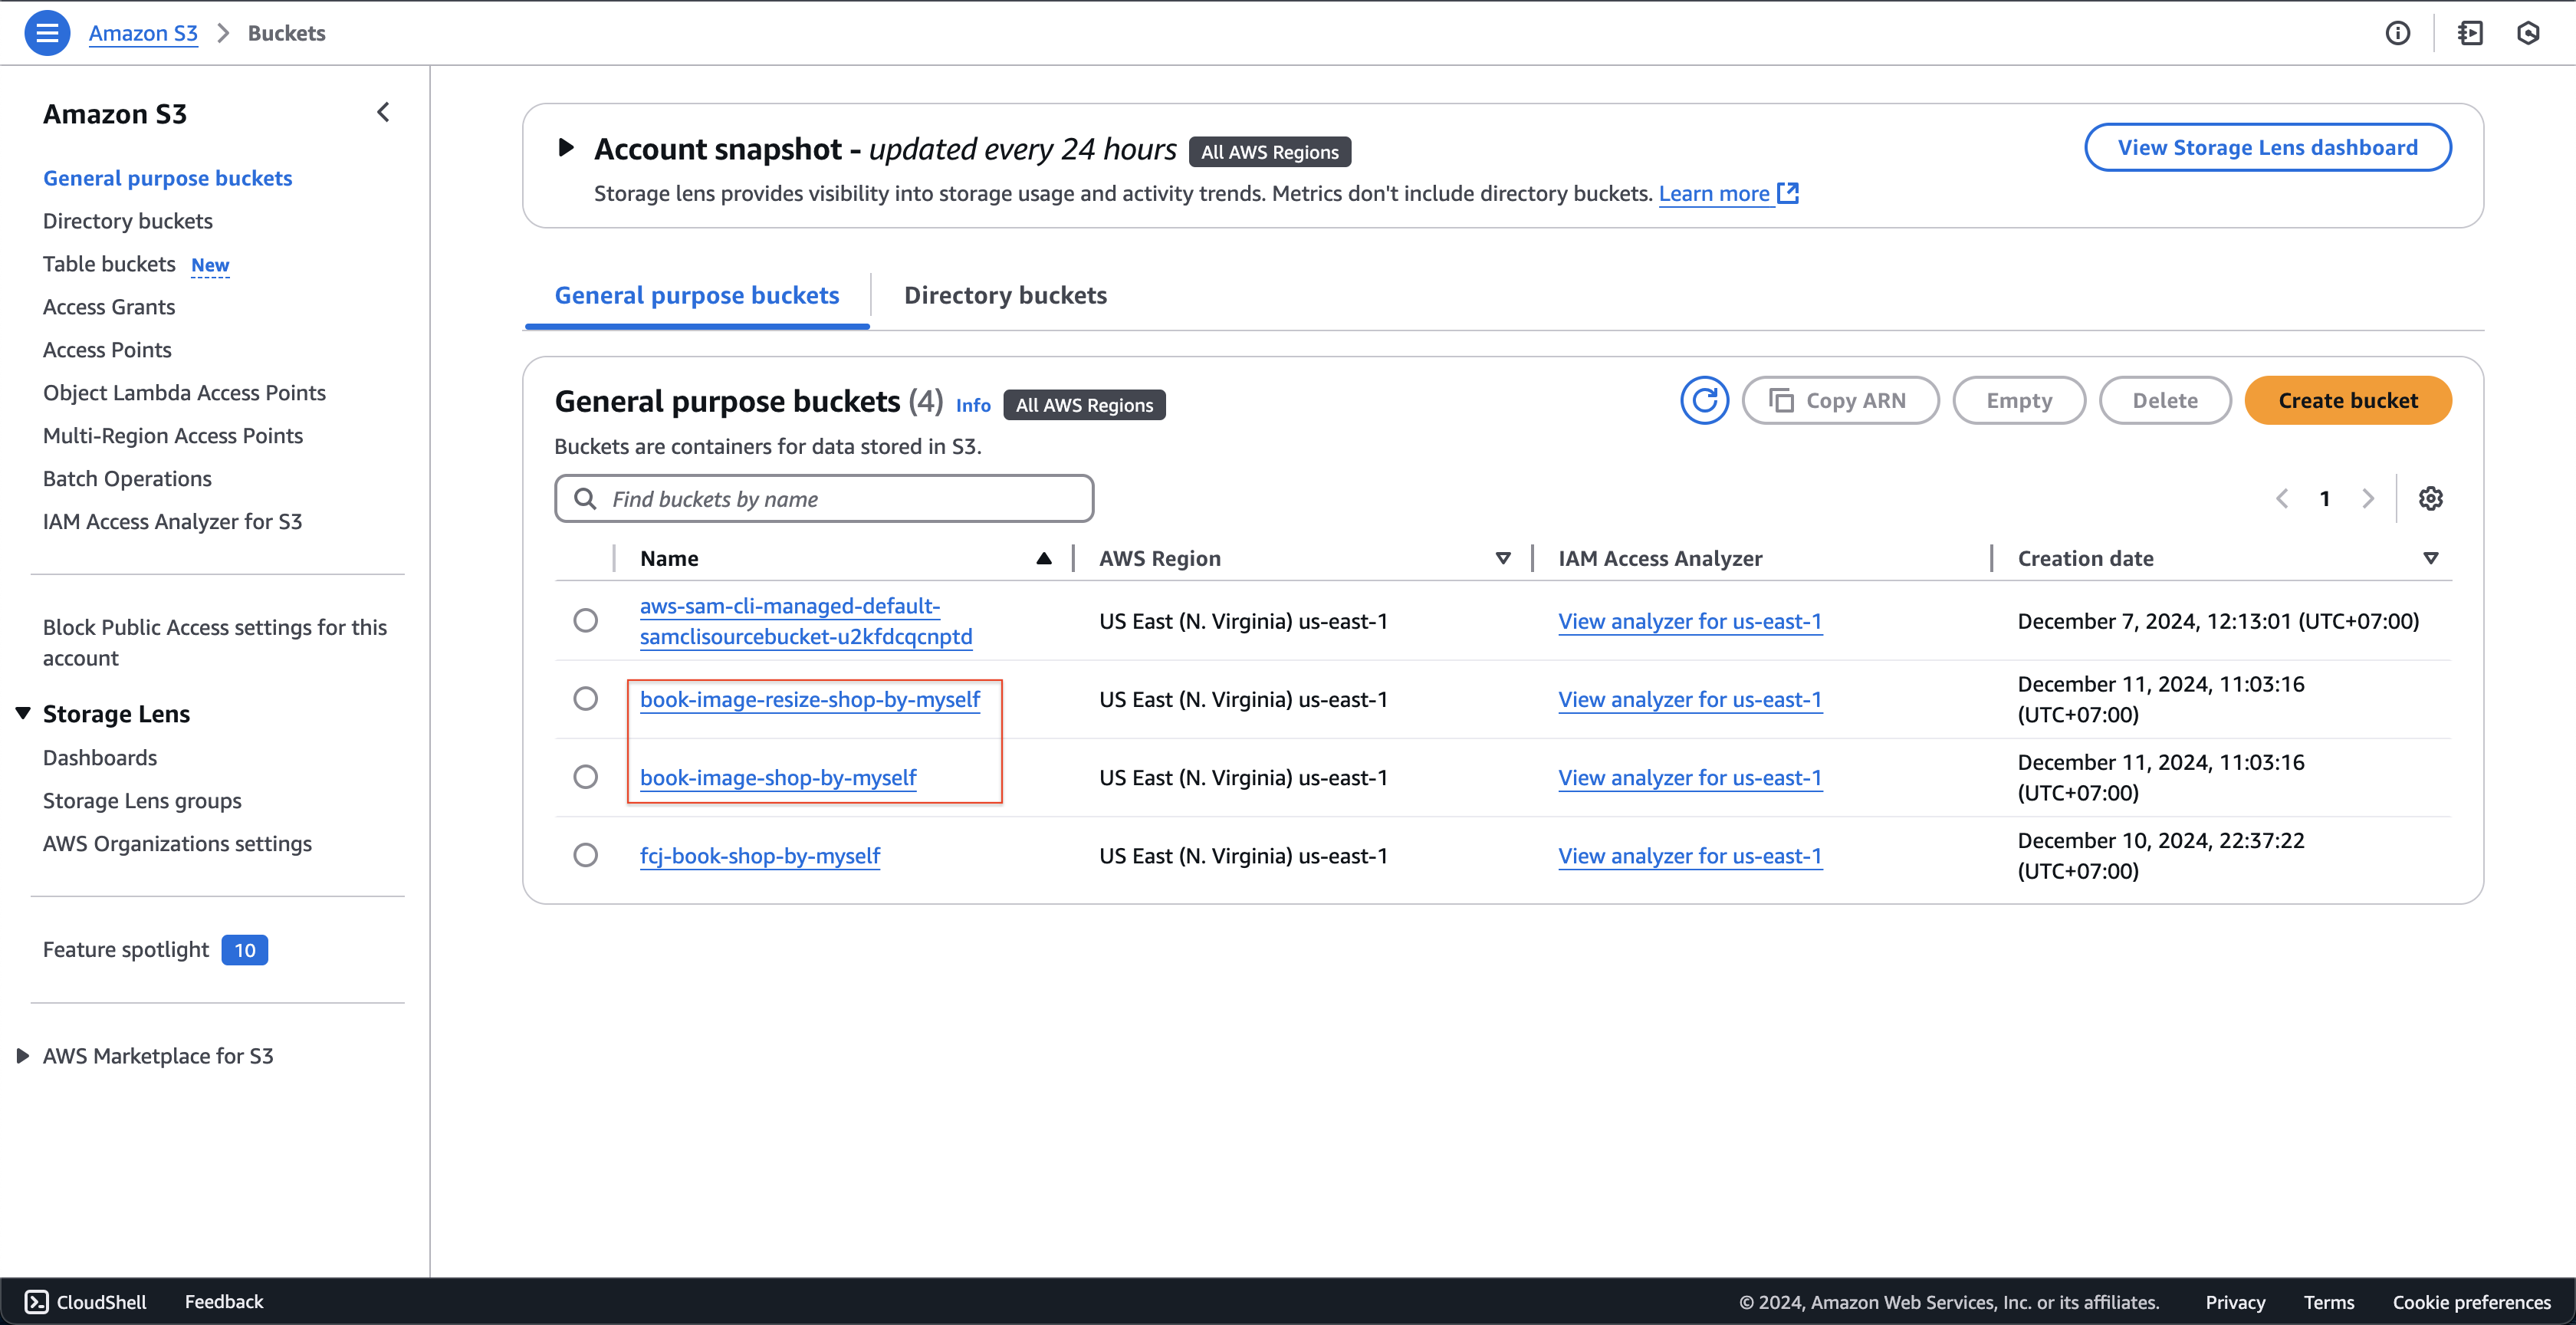Switch to General purpose buckets tab
2576x1325 pixels.
coord(697,295)
